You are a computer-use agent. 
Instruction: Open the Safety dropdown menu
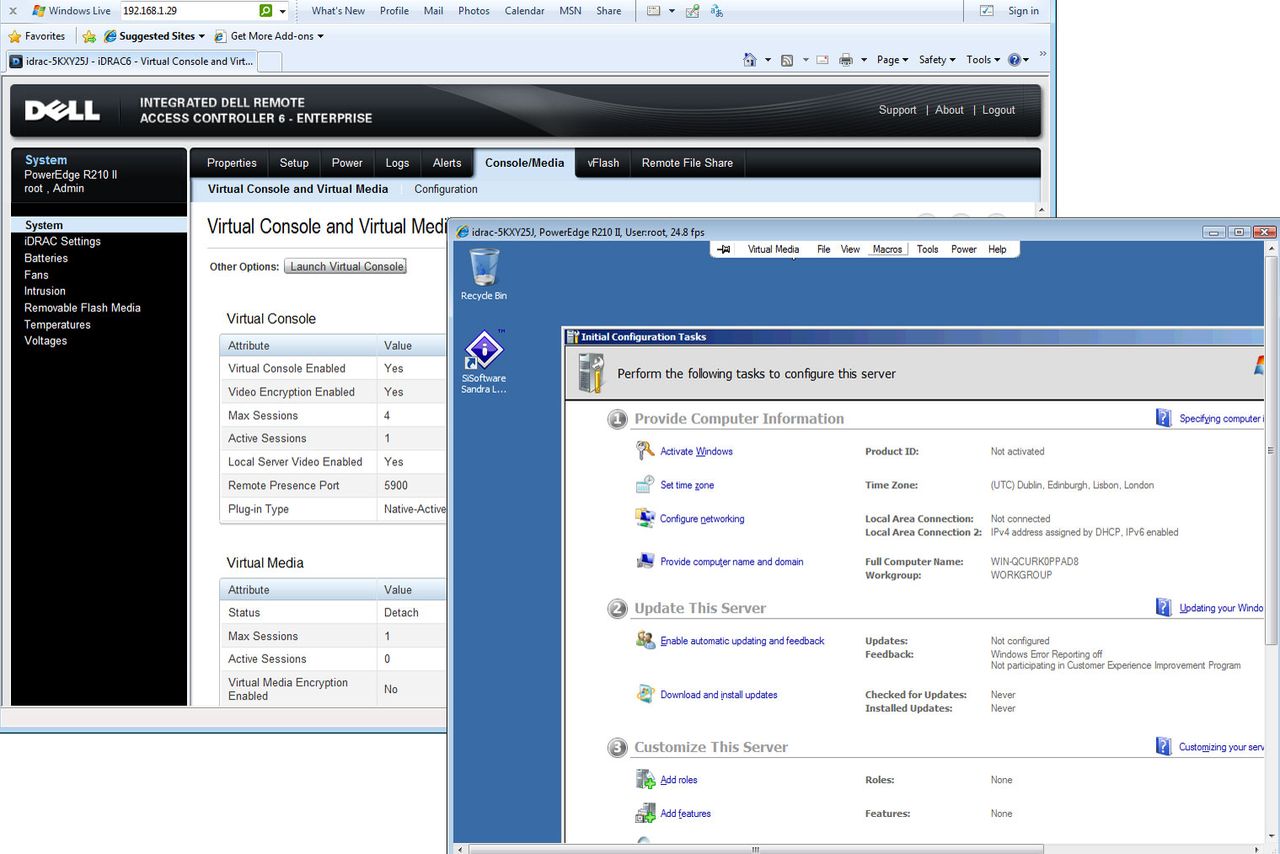pos(937,60)
